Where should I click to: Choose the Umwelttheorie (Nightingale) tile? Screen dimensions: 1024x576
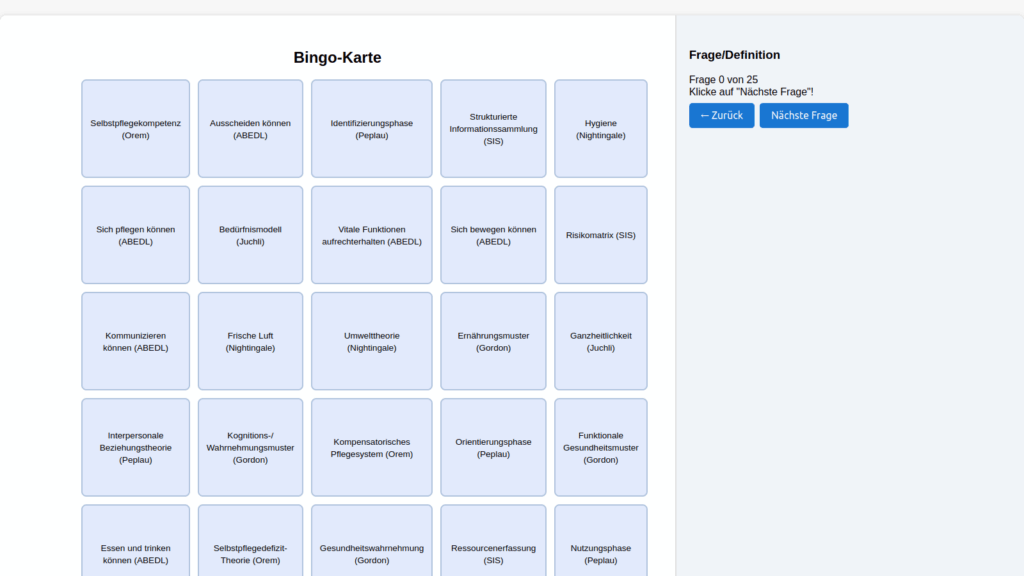tap(371, 341)
